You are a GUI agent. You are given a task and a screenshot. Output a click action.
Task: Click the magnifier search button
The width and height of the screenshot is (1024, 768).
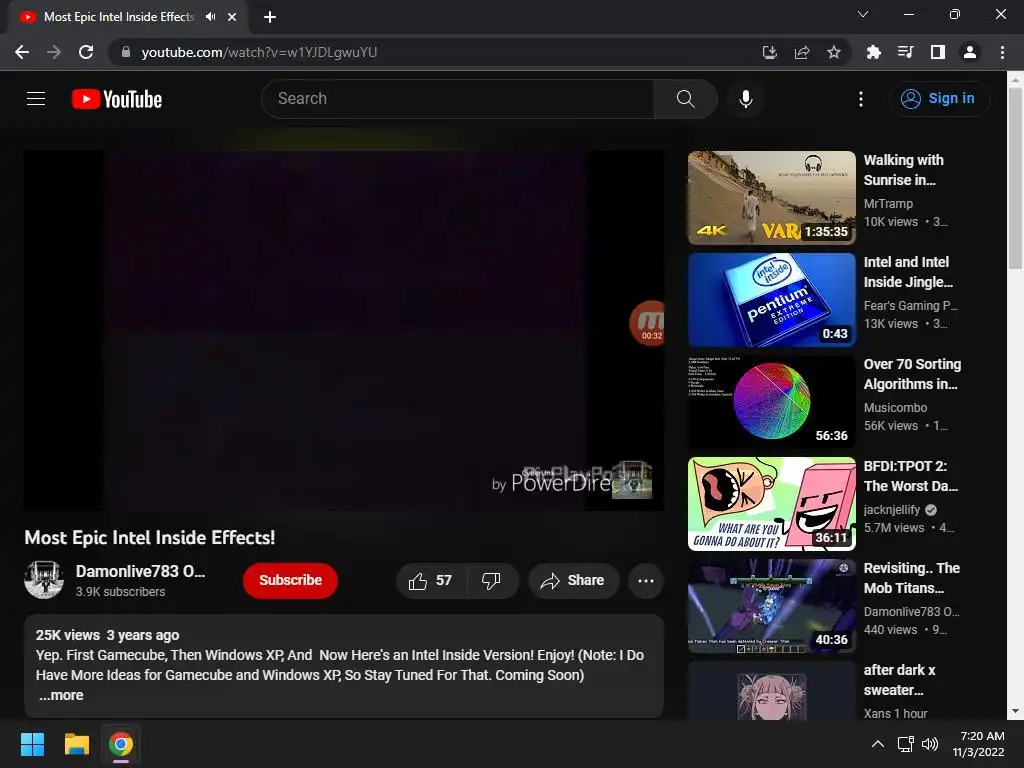point(685,99)
